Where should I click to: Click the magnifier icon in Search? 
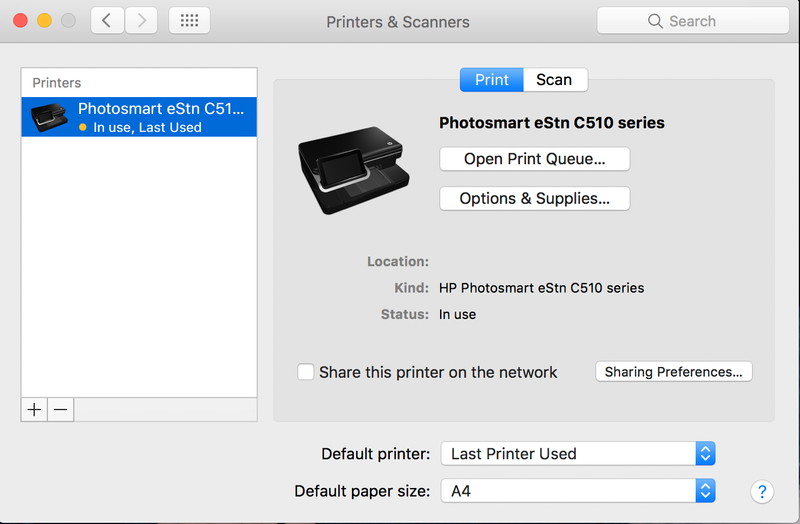coord(655,21)
